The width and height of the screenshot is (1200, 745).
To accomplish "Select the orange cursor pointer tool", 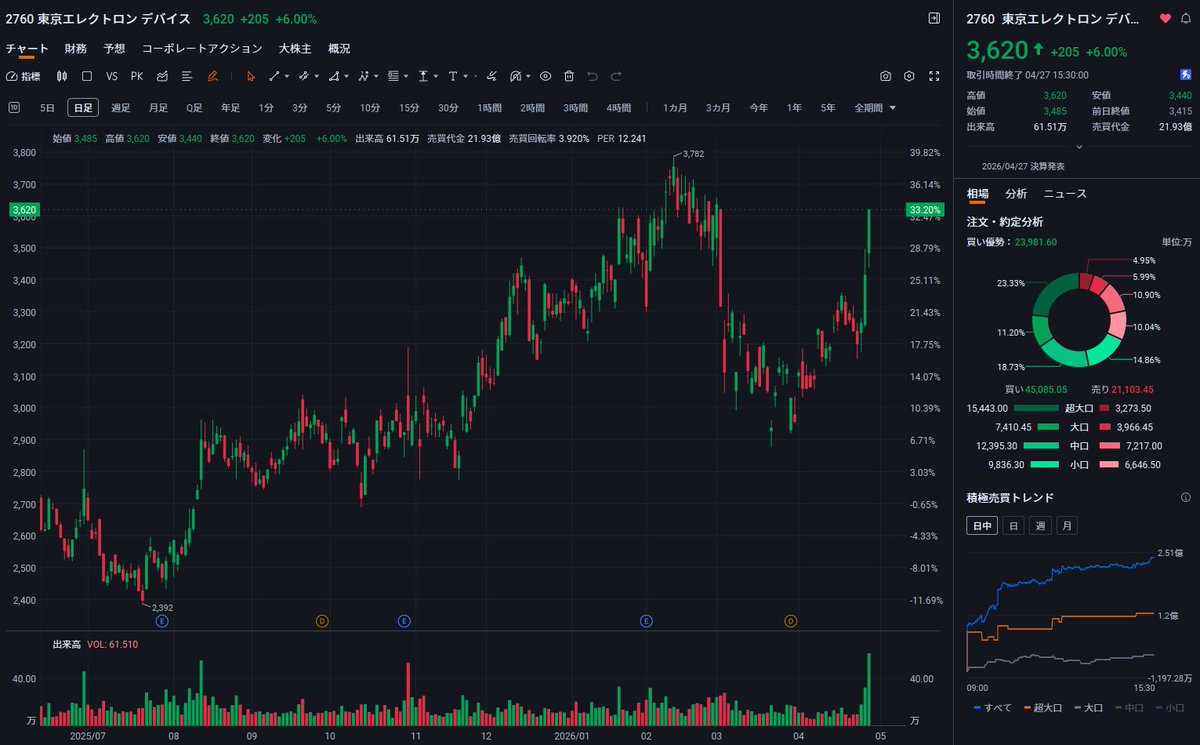I will (x=251, y=76).
